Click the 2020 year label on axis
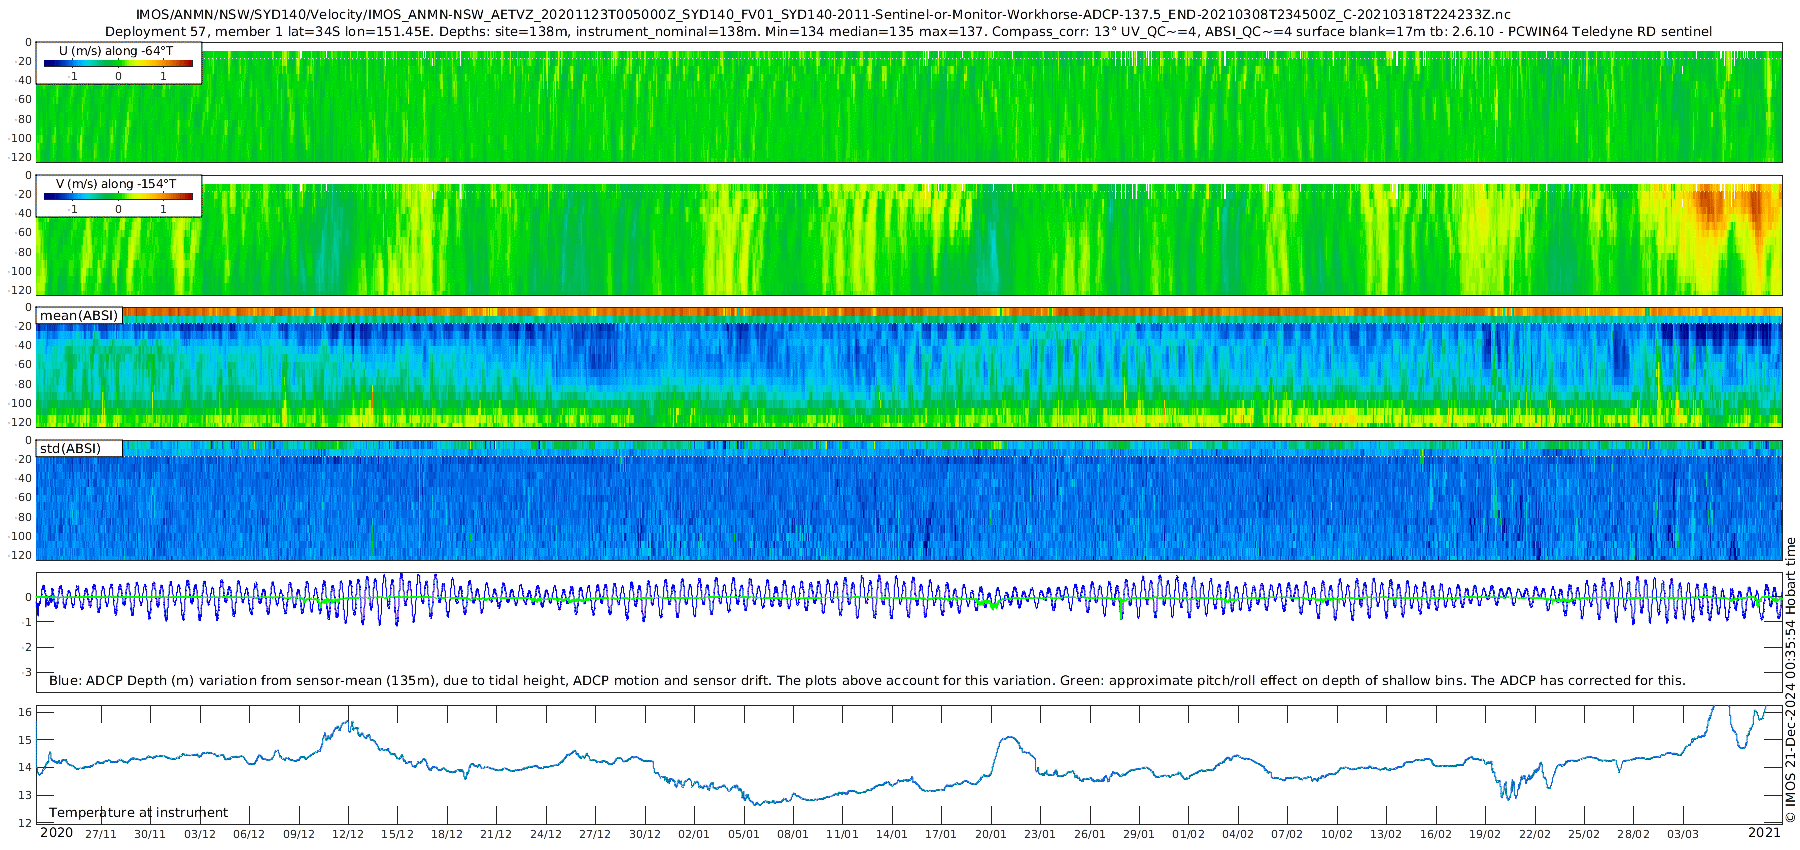This screenshot has height=850, width=1800. [x=56, y=833]
